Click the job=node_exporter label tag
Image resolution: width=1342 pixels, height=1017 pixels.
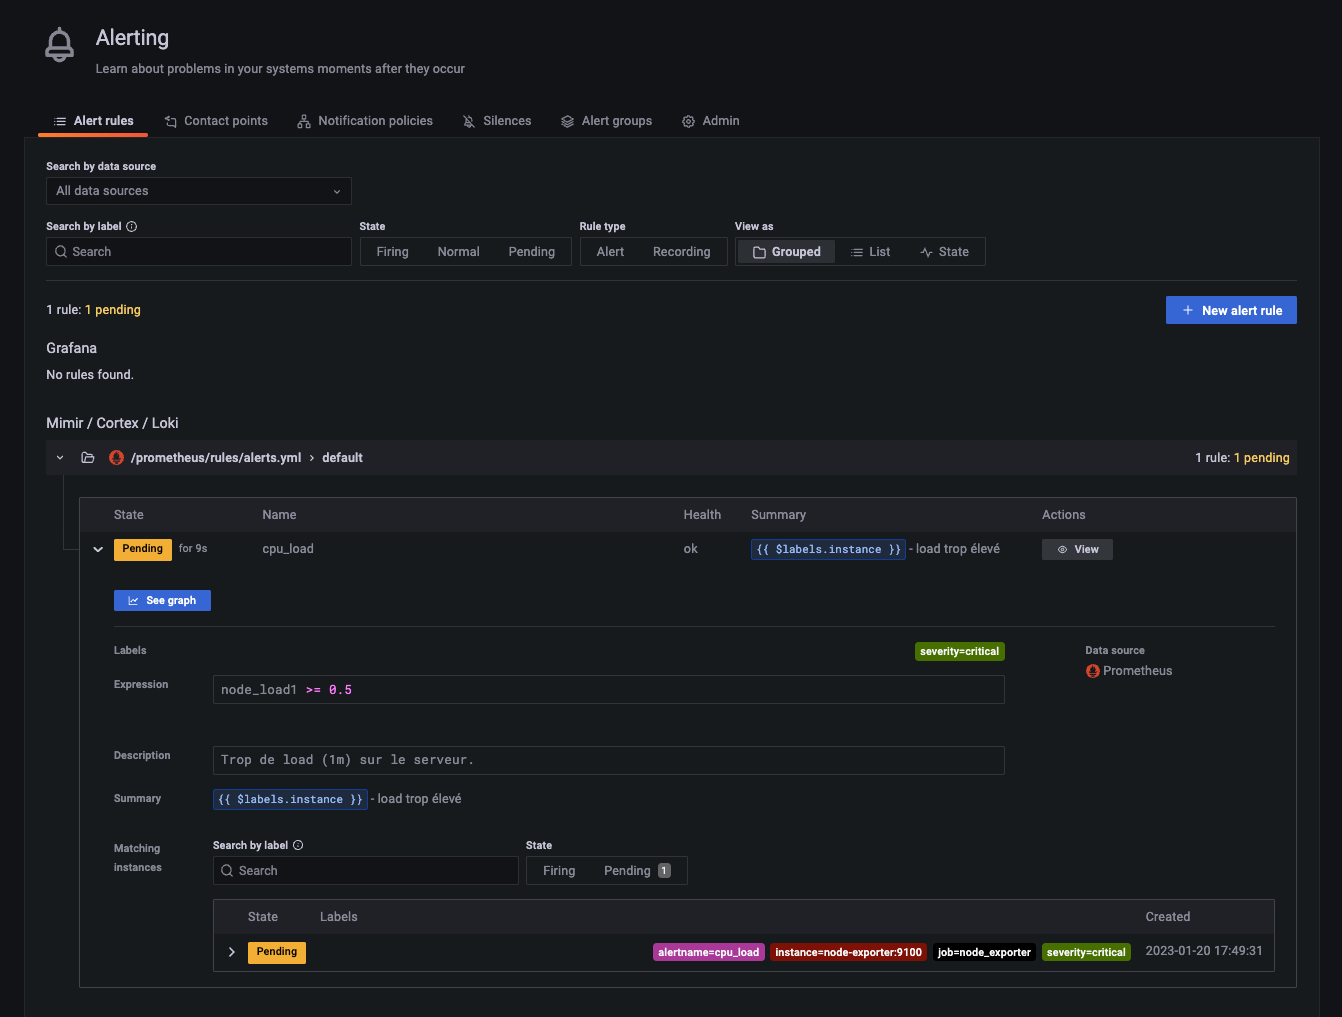(984, 952)
